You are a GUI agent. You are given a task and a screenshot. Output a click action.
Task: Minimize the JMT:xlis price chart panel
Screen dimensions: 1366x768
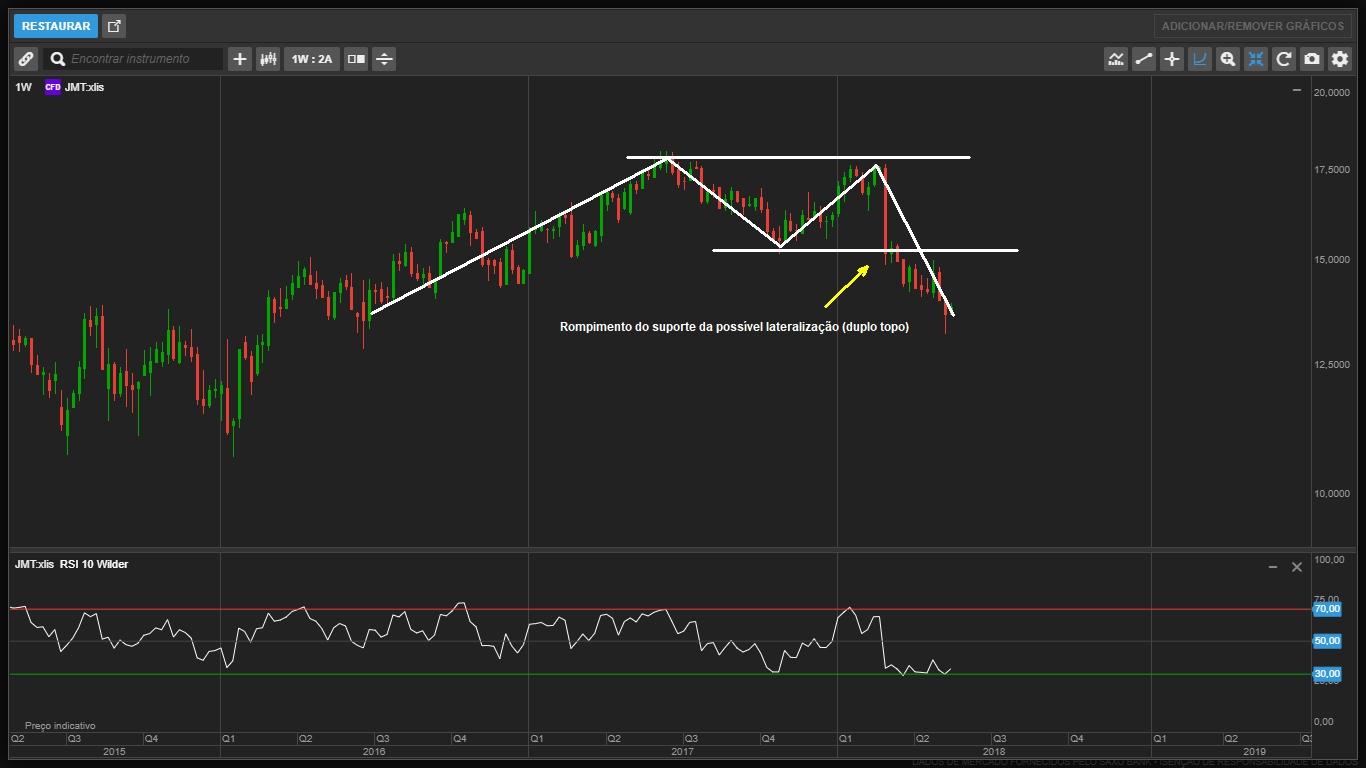(1297, 90)
